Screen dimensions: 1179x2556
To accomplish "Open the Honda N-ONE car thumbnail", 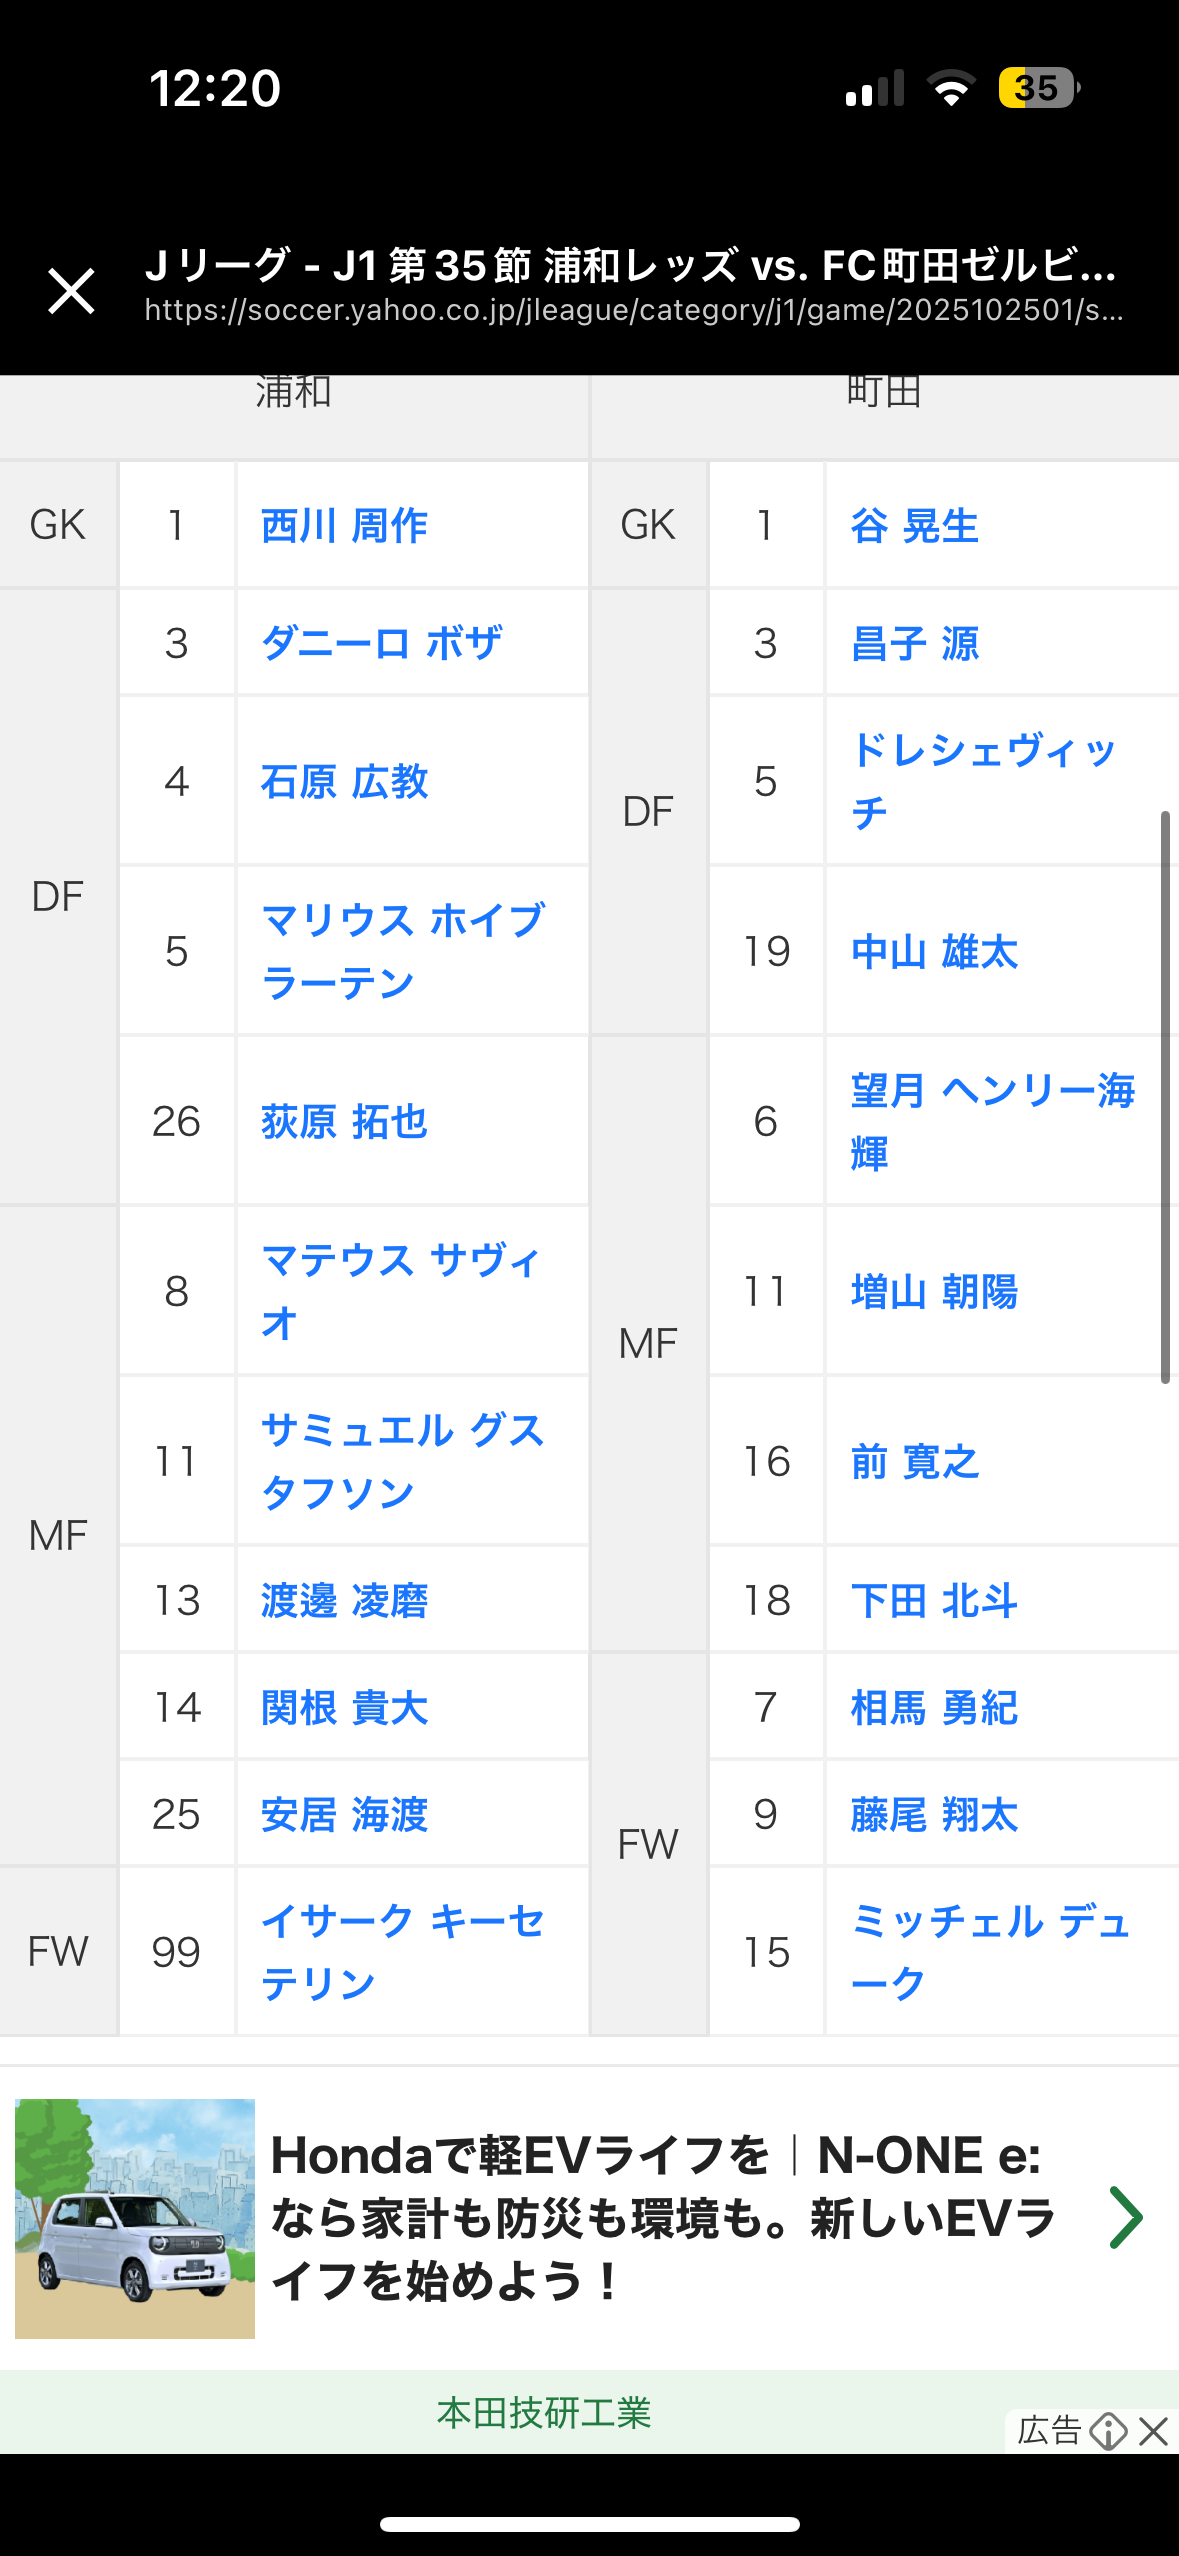I will (135, 2217).
